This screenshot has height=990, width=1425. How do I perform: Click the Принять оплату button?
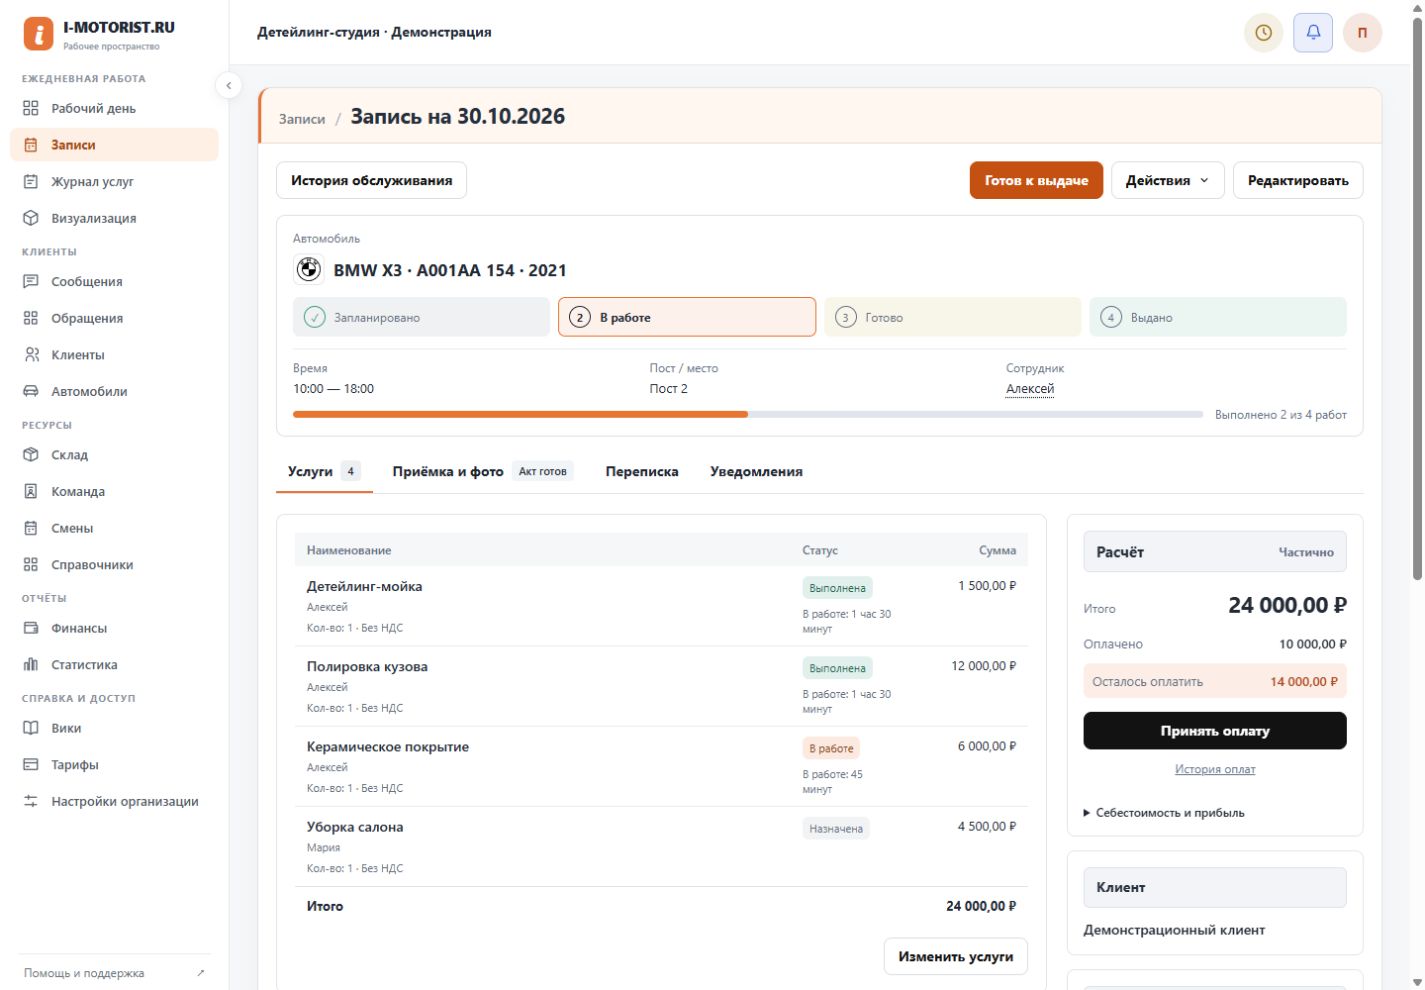pyautogui.click(x=1215, y=731)
